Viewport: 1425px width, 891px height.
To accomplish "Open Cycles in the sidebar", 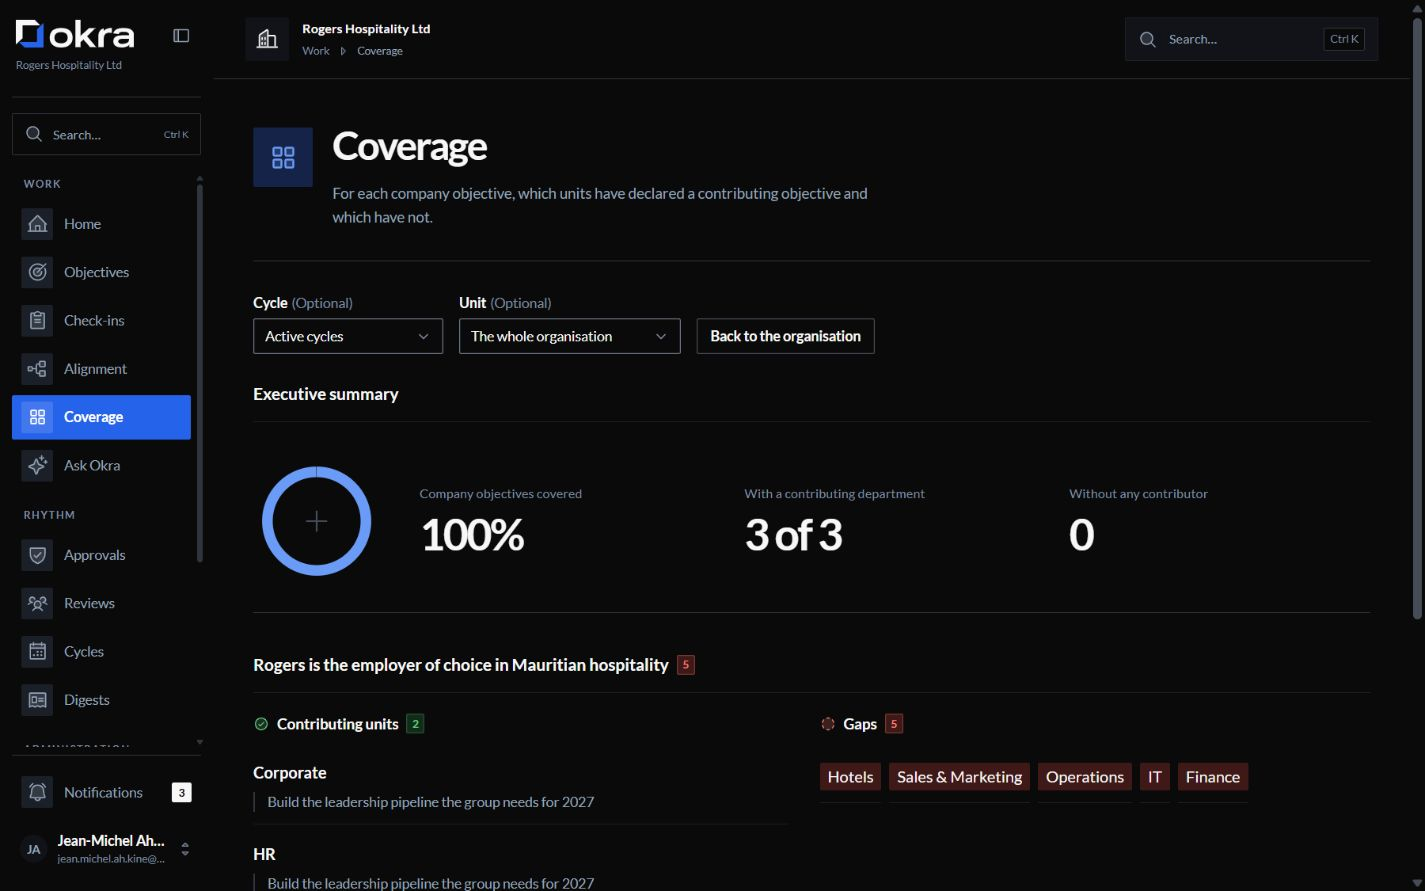I will [x=101, y=651].
